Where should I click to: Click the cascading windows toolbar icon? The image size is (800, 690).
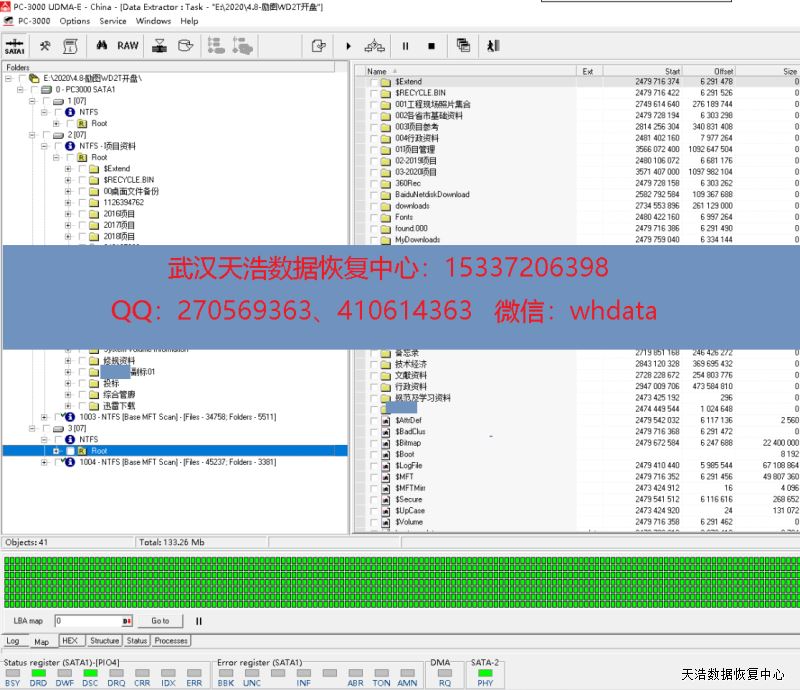[463, 45]
